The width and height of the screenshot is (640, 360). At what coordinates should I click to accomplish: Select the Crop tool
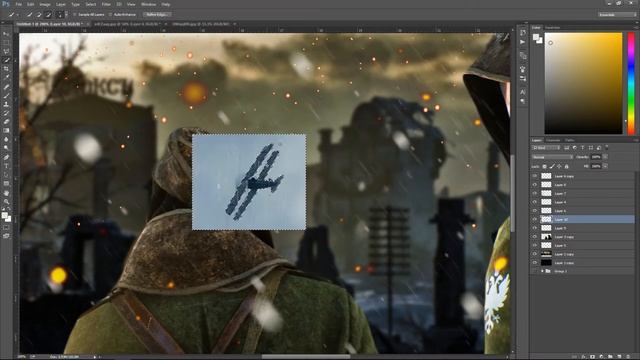click(6, 69)
